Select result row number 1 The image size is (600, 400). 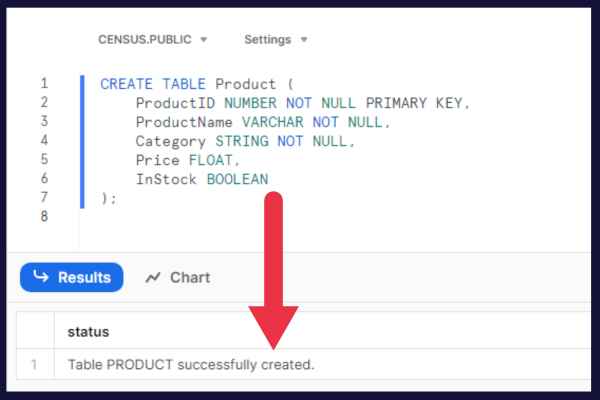34,364
